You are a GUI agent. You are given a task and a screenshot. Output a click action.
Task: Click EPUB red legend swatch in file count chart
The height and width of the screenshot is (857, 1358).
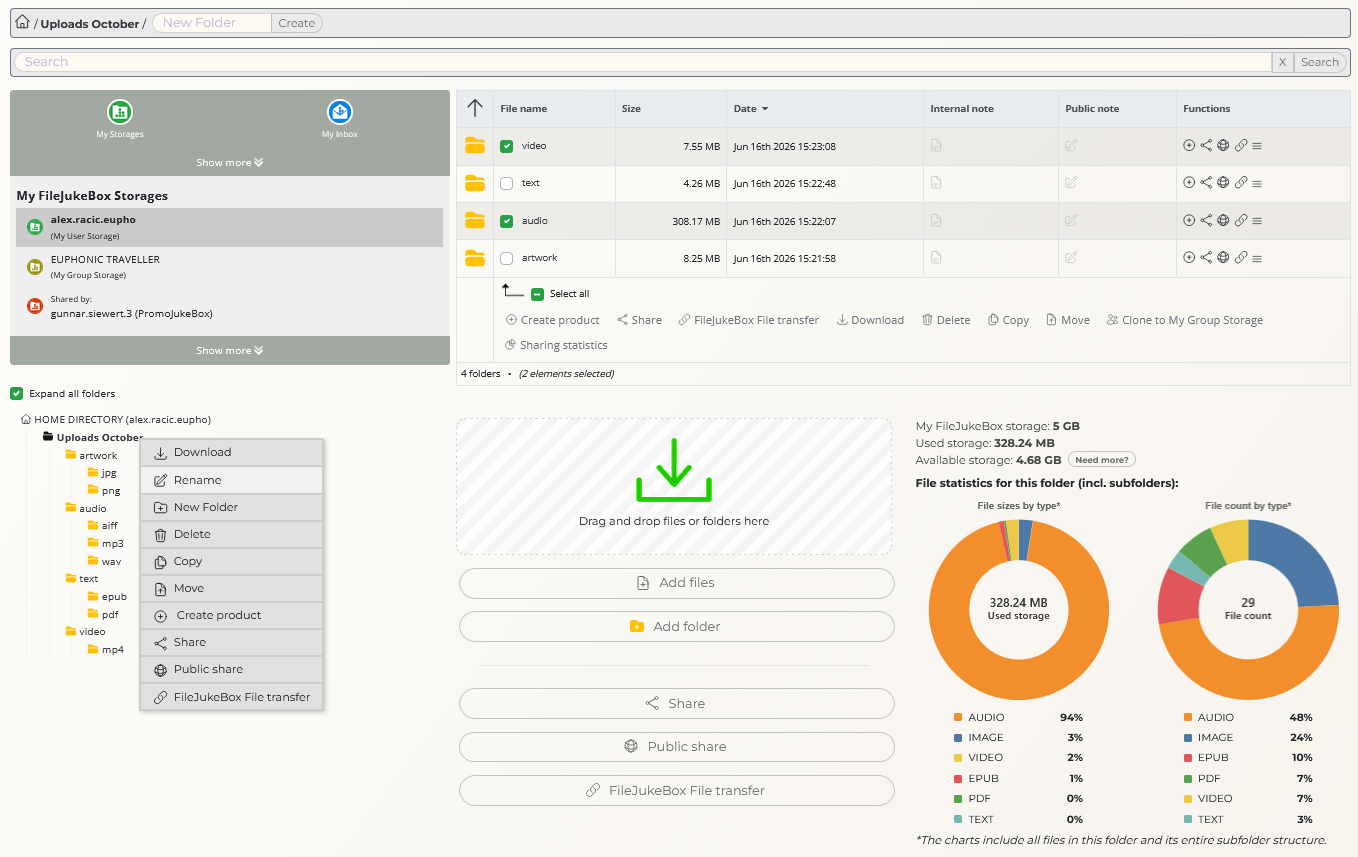point(1188,758)
